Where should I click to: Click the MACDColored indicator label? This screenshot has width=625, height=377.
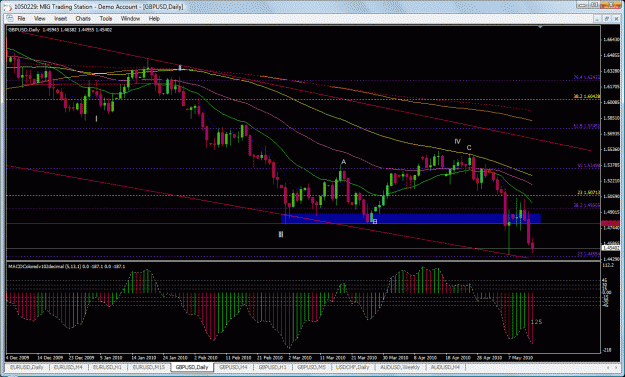67,266
